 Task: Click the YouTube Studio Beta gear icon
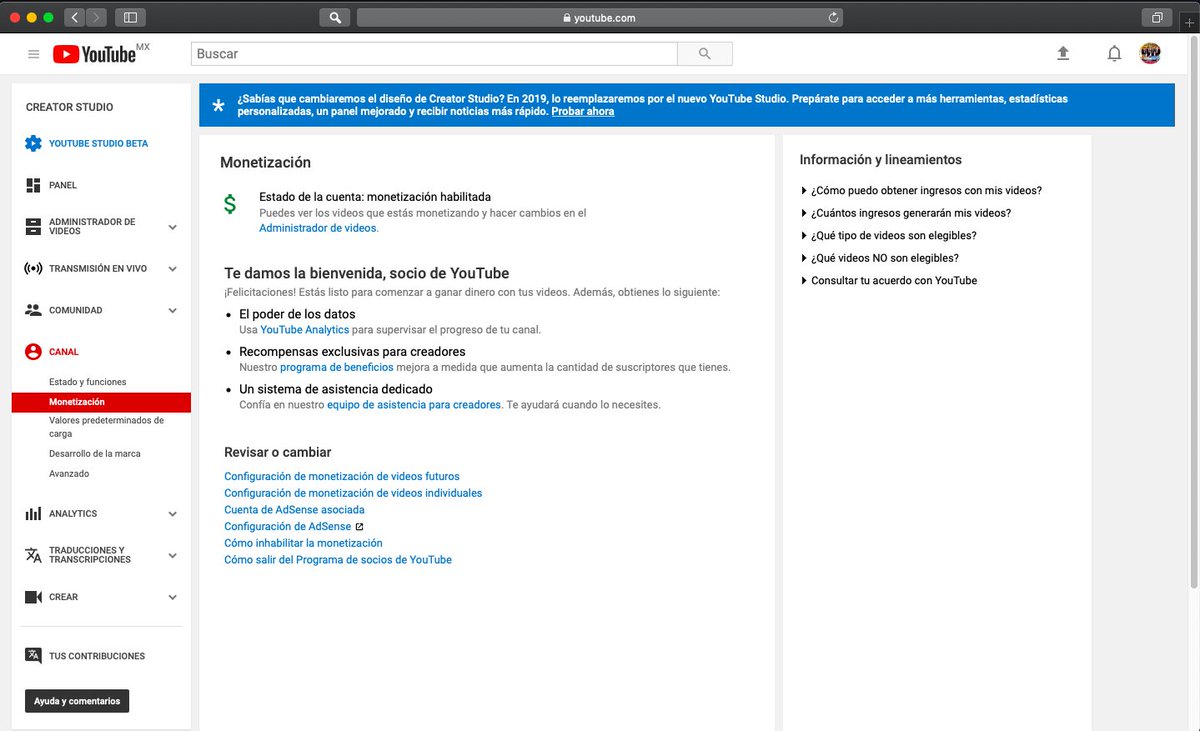33,143
